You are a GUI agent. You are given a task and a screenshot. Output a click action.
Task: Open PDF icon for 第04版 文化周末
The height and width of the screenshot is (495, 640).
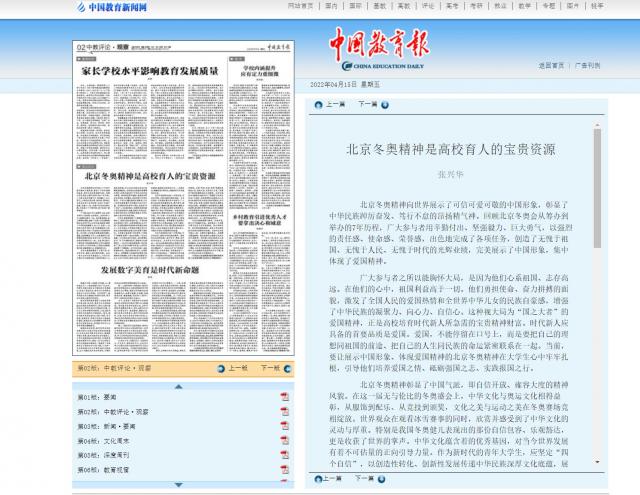tap(286, 440)
